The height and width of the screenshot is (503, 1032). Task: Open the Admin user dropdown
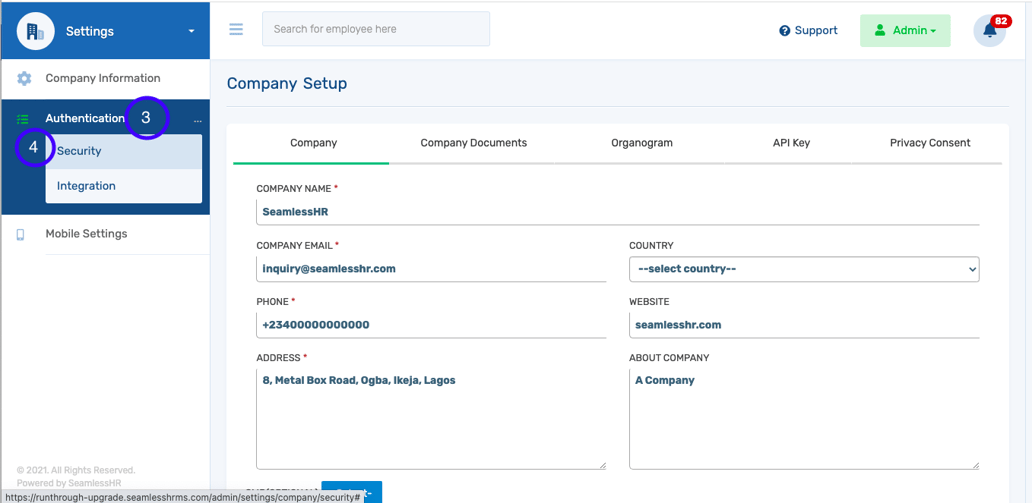(x=904, y=31)
